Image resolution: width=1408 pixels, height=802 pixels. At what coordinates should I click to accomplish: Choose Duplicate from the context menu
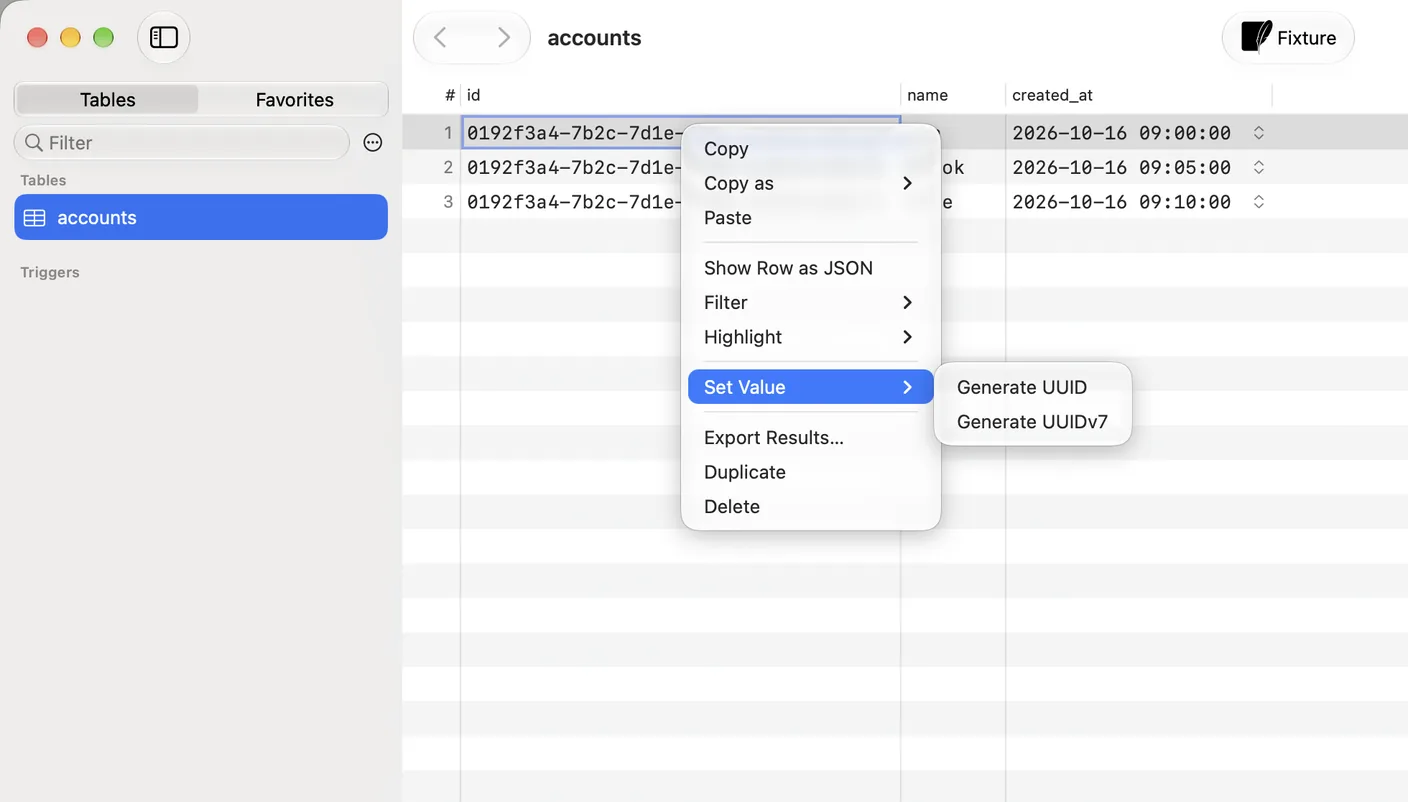[x=811, y=472]
